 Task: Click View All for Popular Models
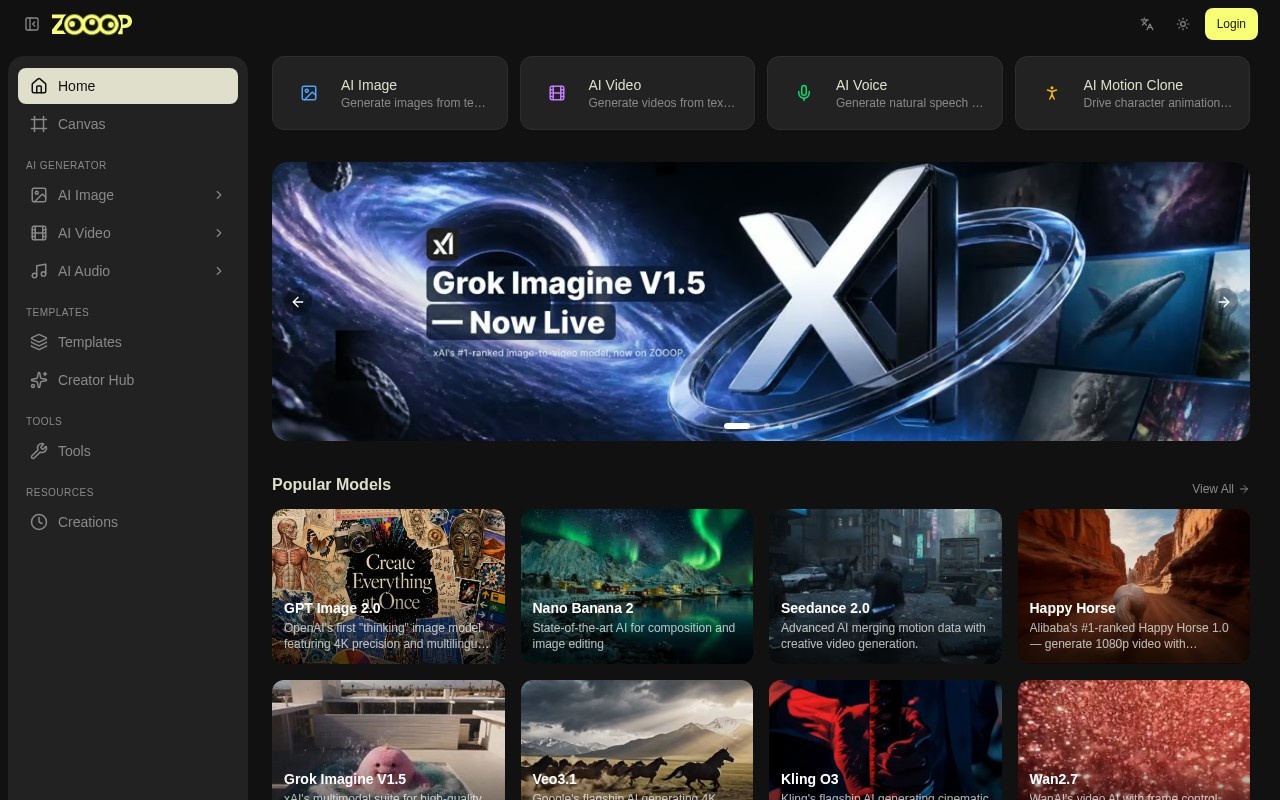click(x=1220, y=489)
